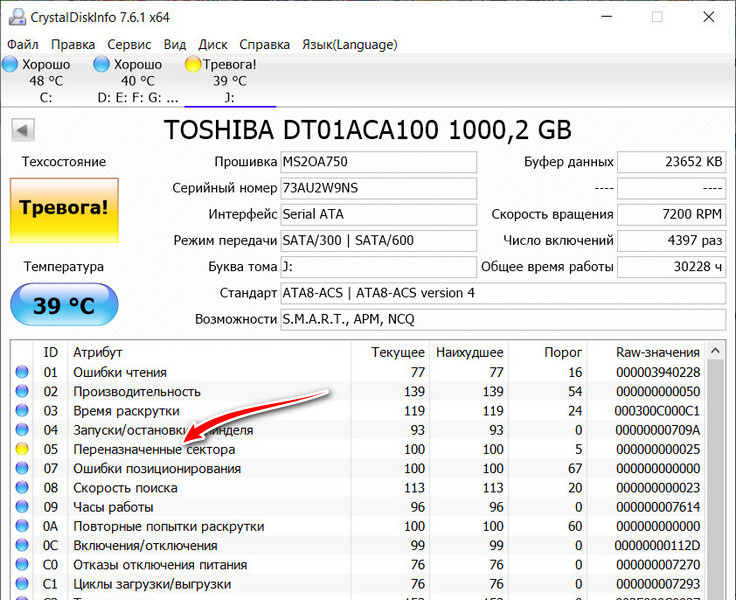Click raw value 000000007614
Screen dimensions: 736x600
(658, 507)
